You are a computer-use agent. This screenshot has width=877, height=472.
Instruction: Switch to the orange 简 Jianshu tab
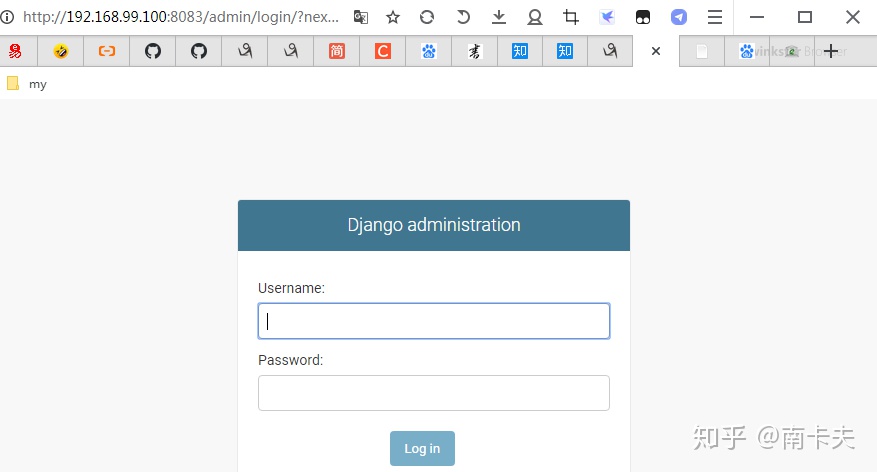click(337, 51)
